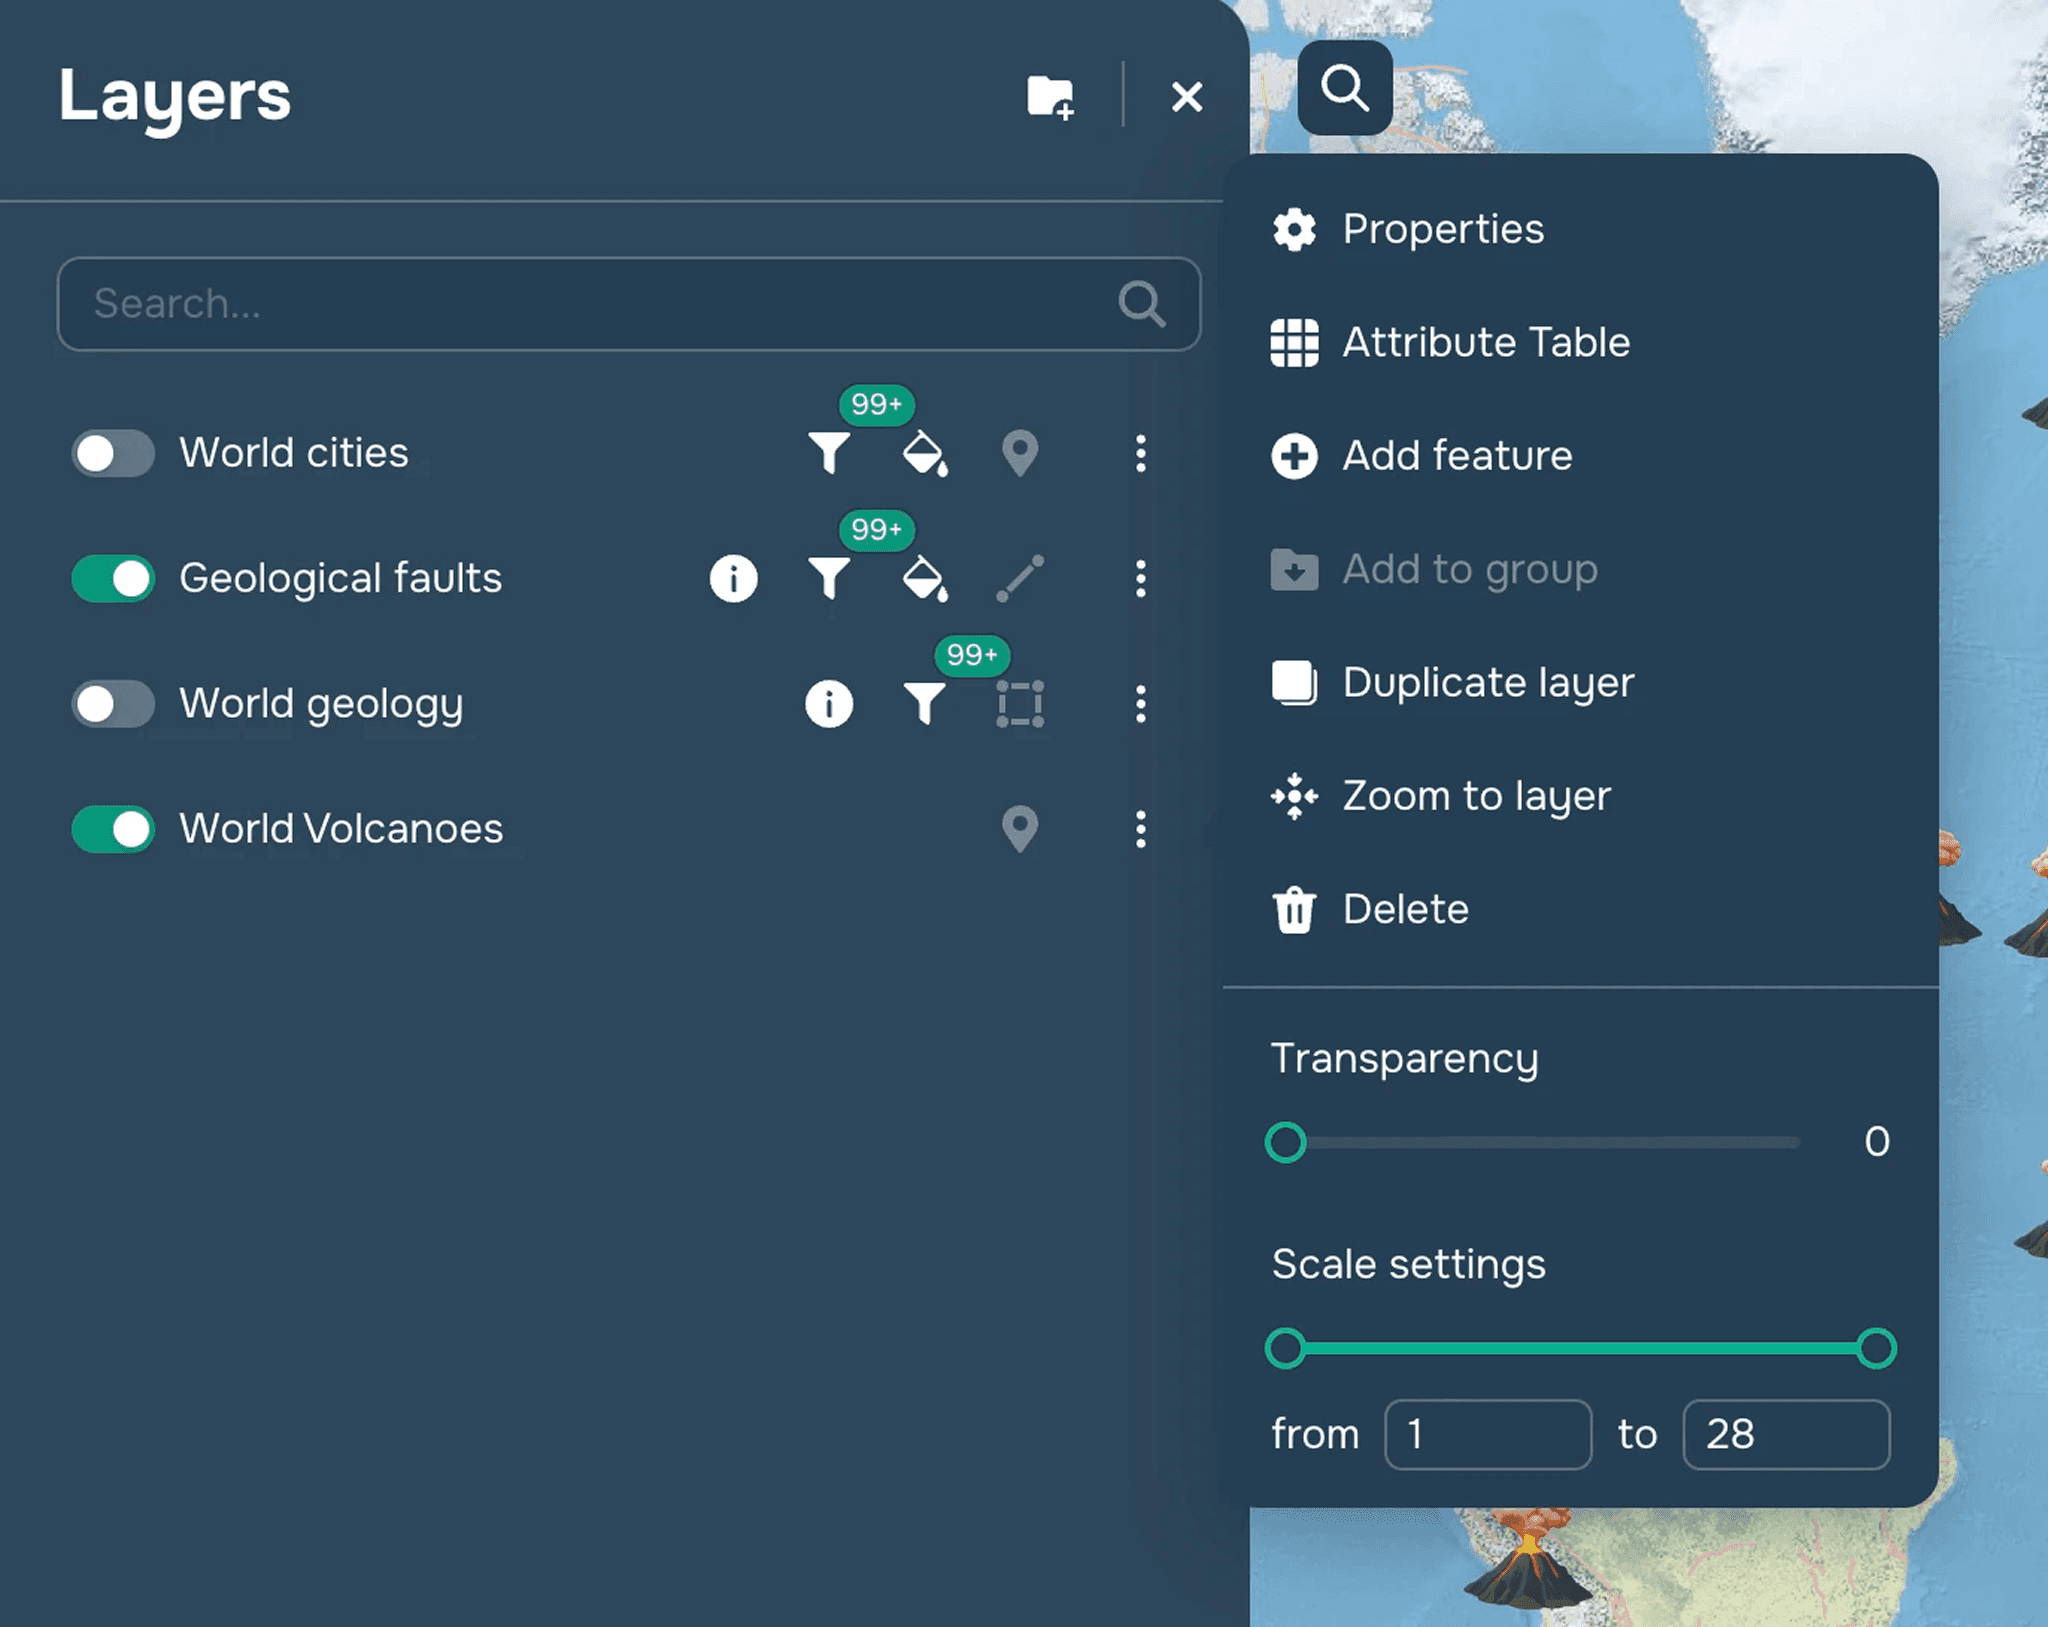Open style paint bucket for Geological faults

coord(924,579)
